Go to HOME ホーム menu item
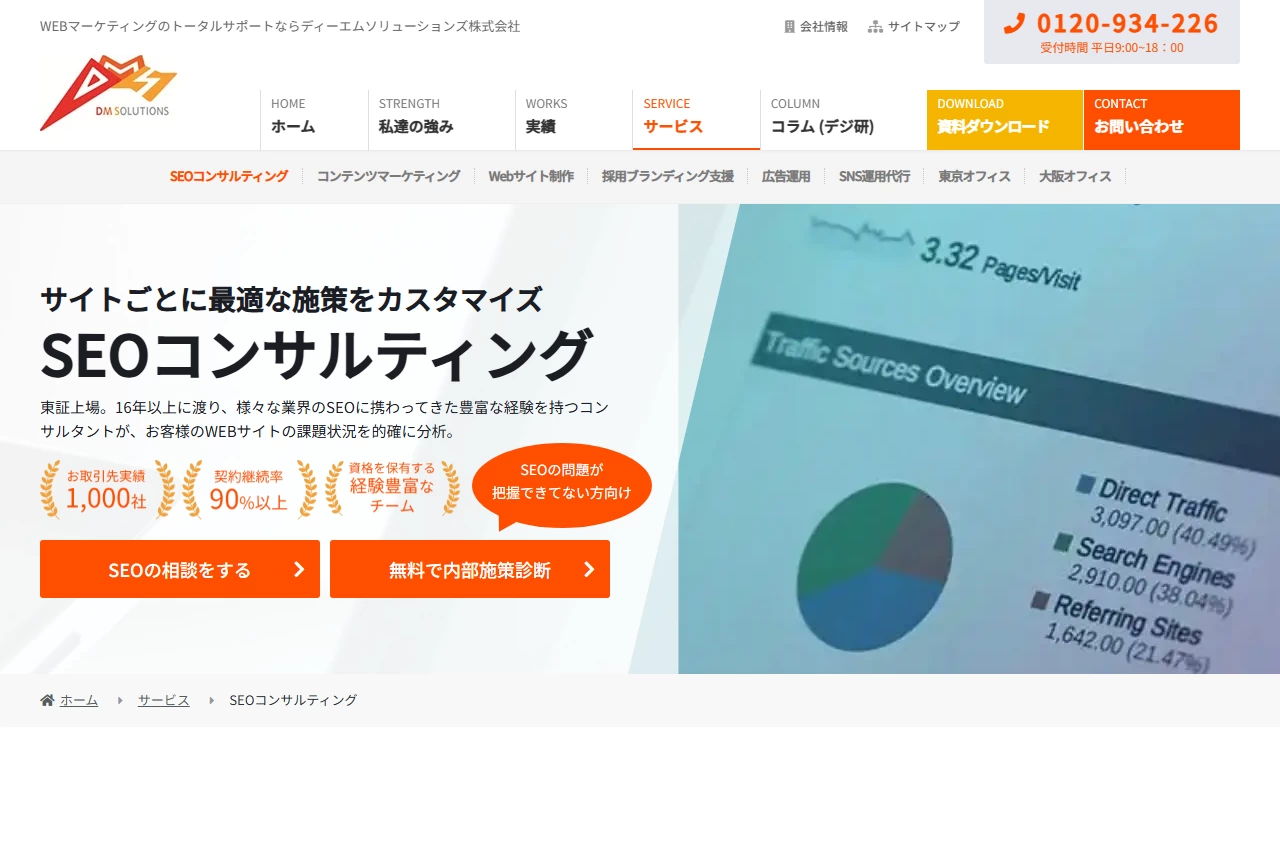 [314, 120]
